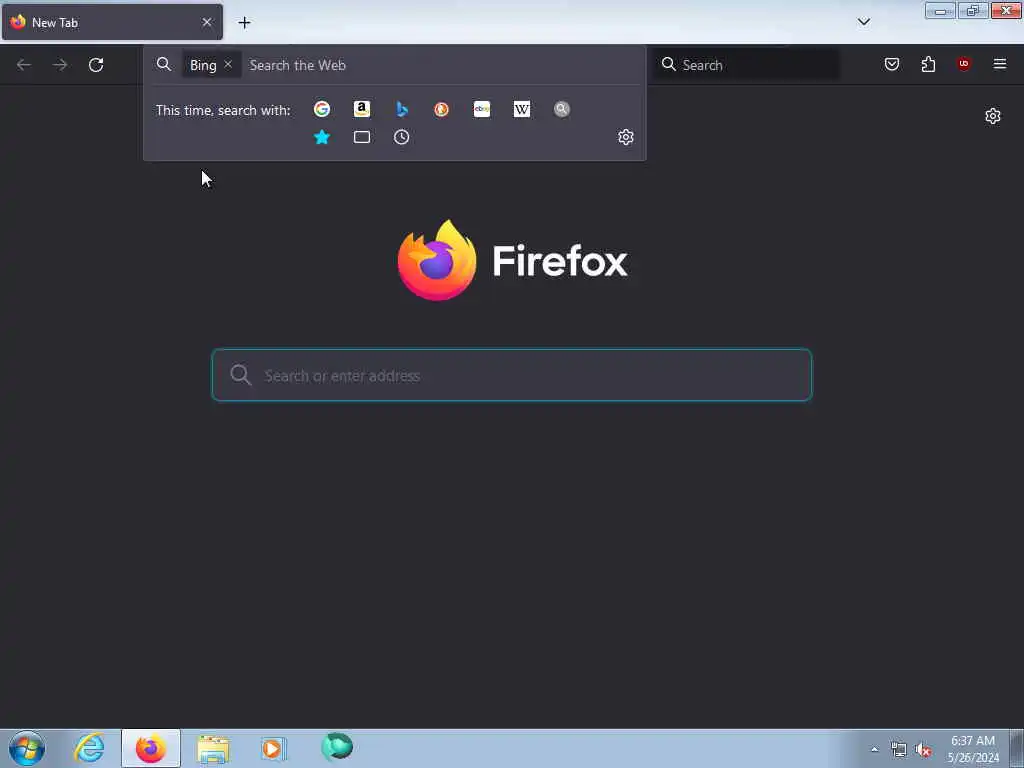The image size is (1024, 768).
Task: Open search settings gear in dropdown
Action: click(x=626, y=137)
